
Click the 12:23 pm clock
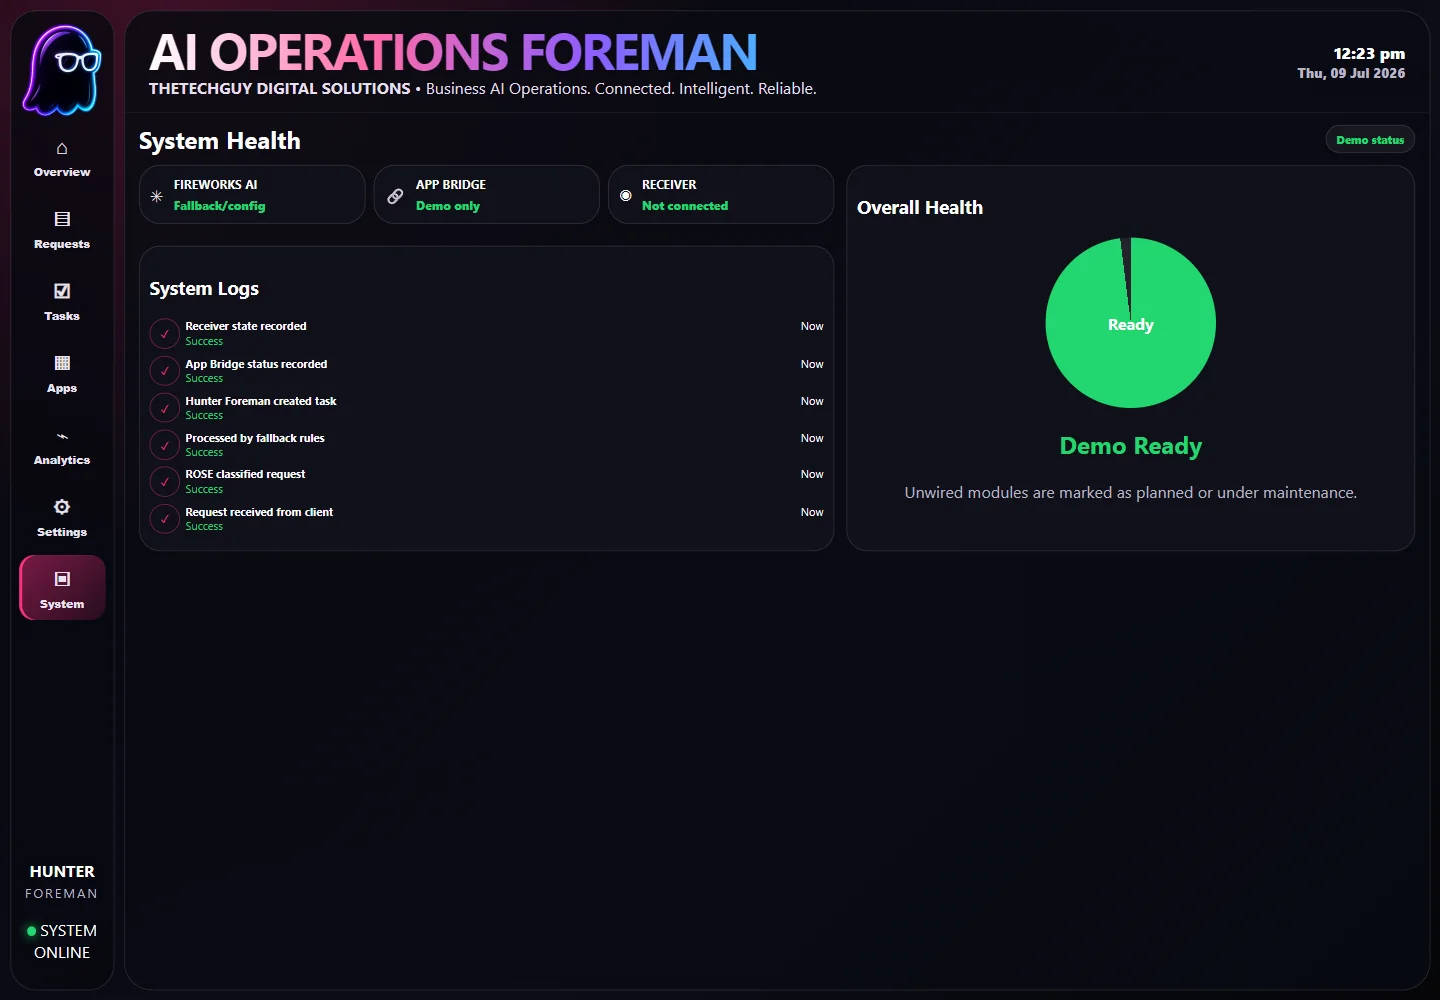coord(1369,54)
